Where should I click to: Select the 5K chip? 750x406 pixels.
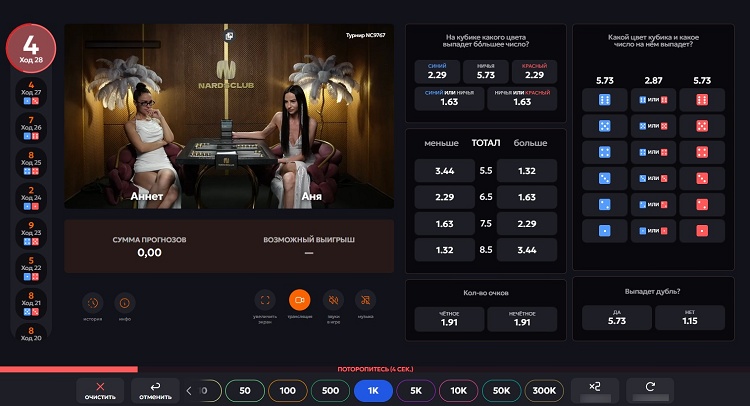coord(416,391)
